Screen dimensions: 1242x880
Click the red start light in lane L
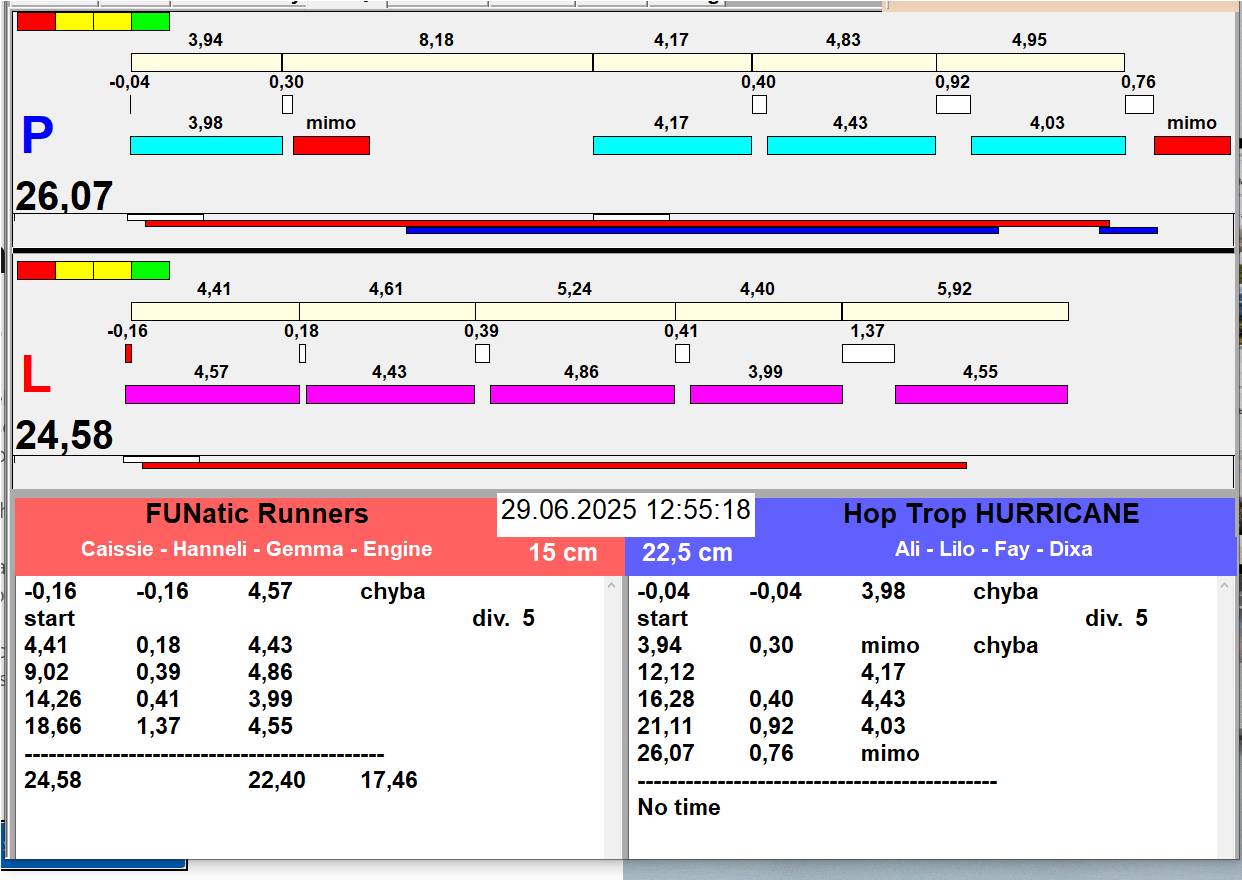point(36,270)
